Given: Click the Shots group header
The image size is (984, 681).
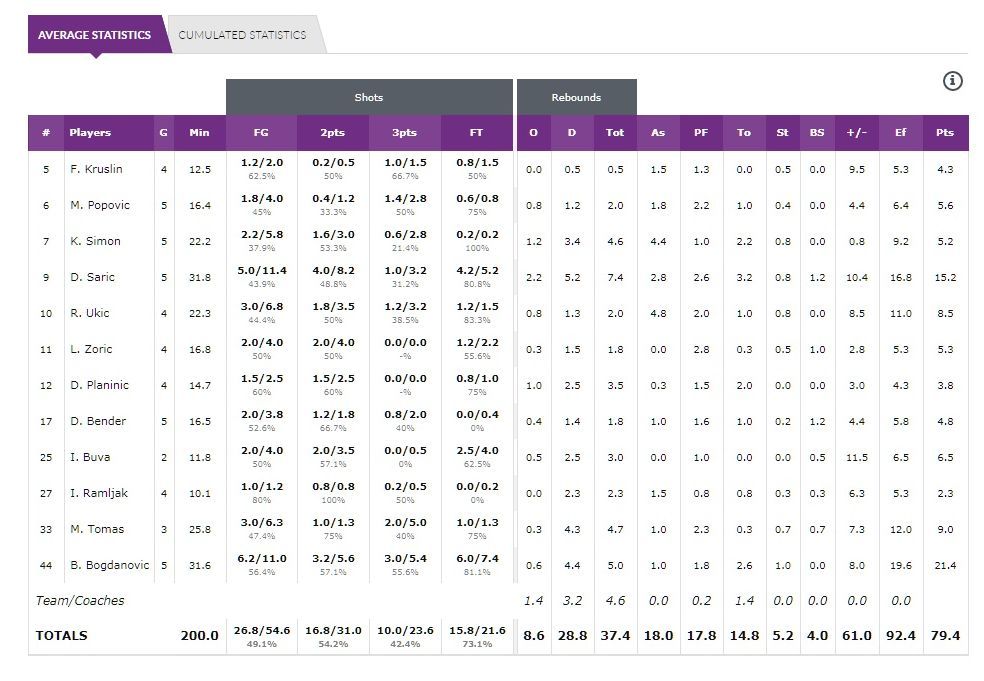Looking at the screenshot, I should click(368, 97).
